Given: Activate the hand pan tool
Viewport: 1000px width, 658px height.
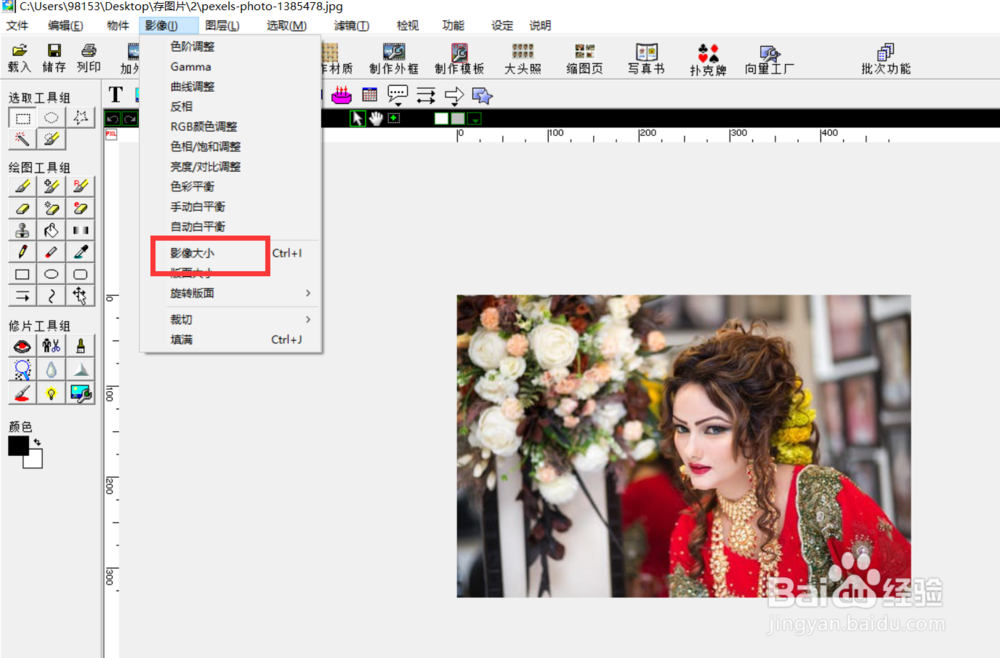Looking at the screenshot, I should point(376,119).
